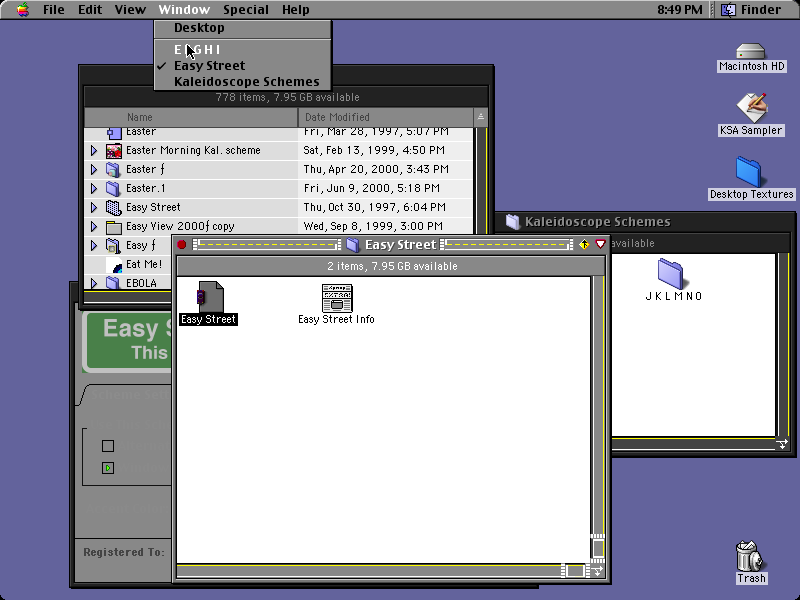Select the Eat Me! file name

[x=144, y=264]
